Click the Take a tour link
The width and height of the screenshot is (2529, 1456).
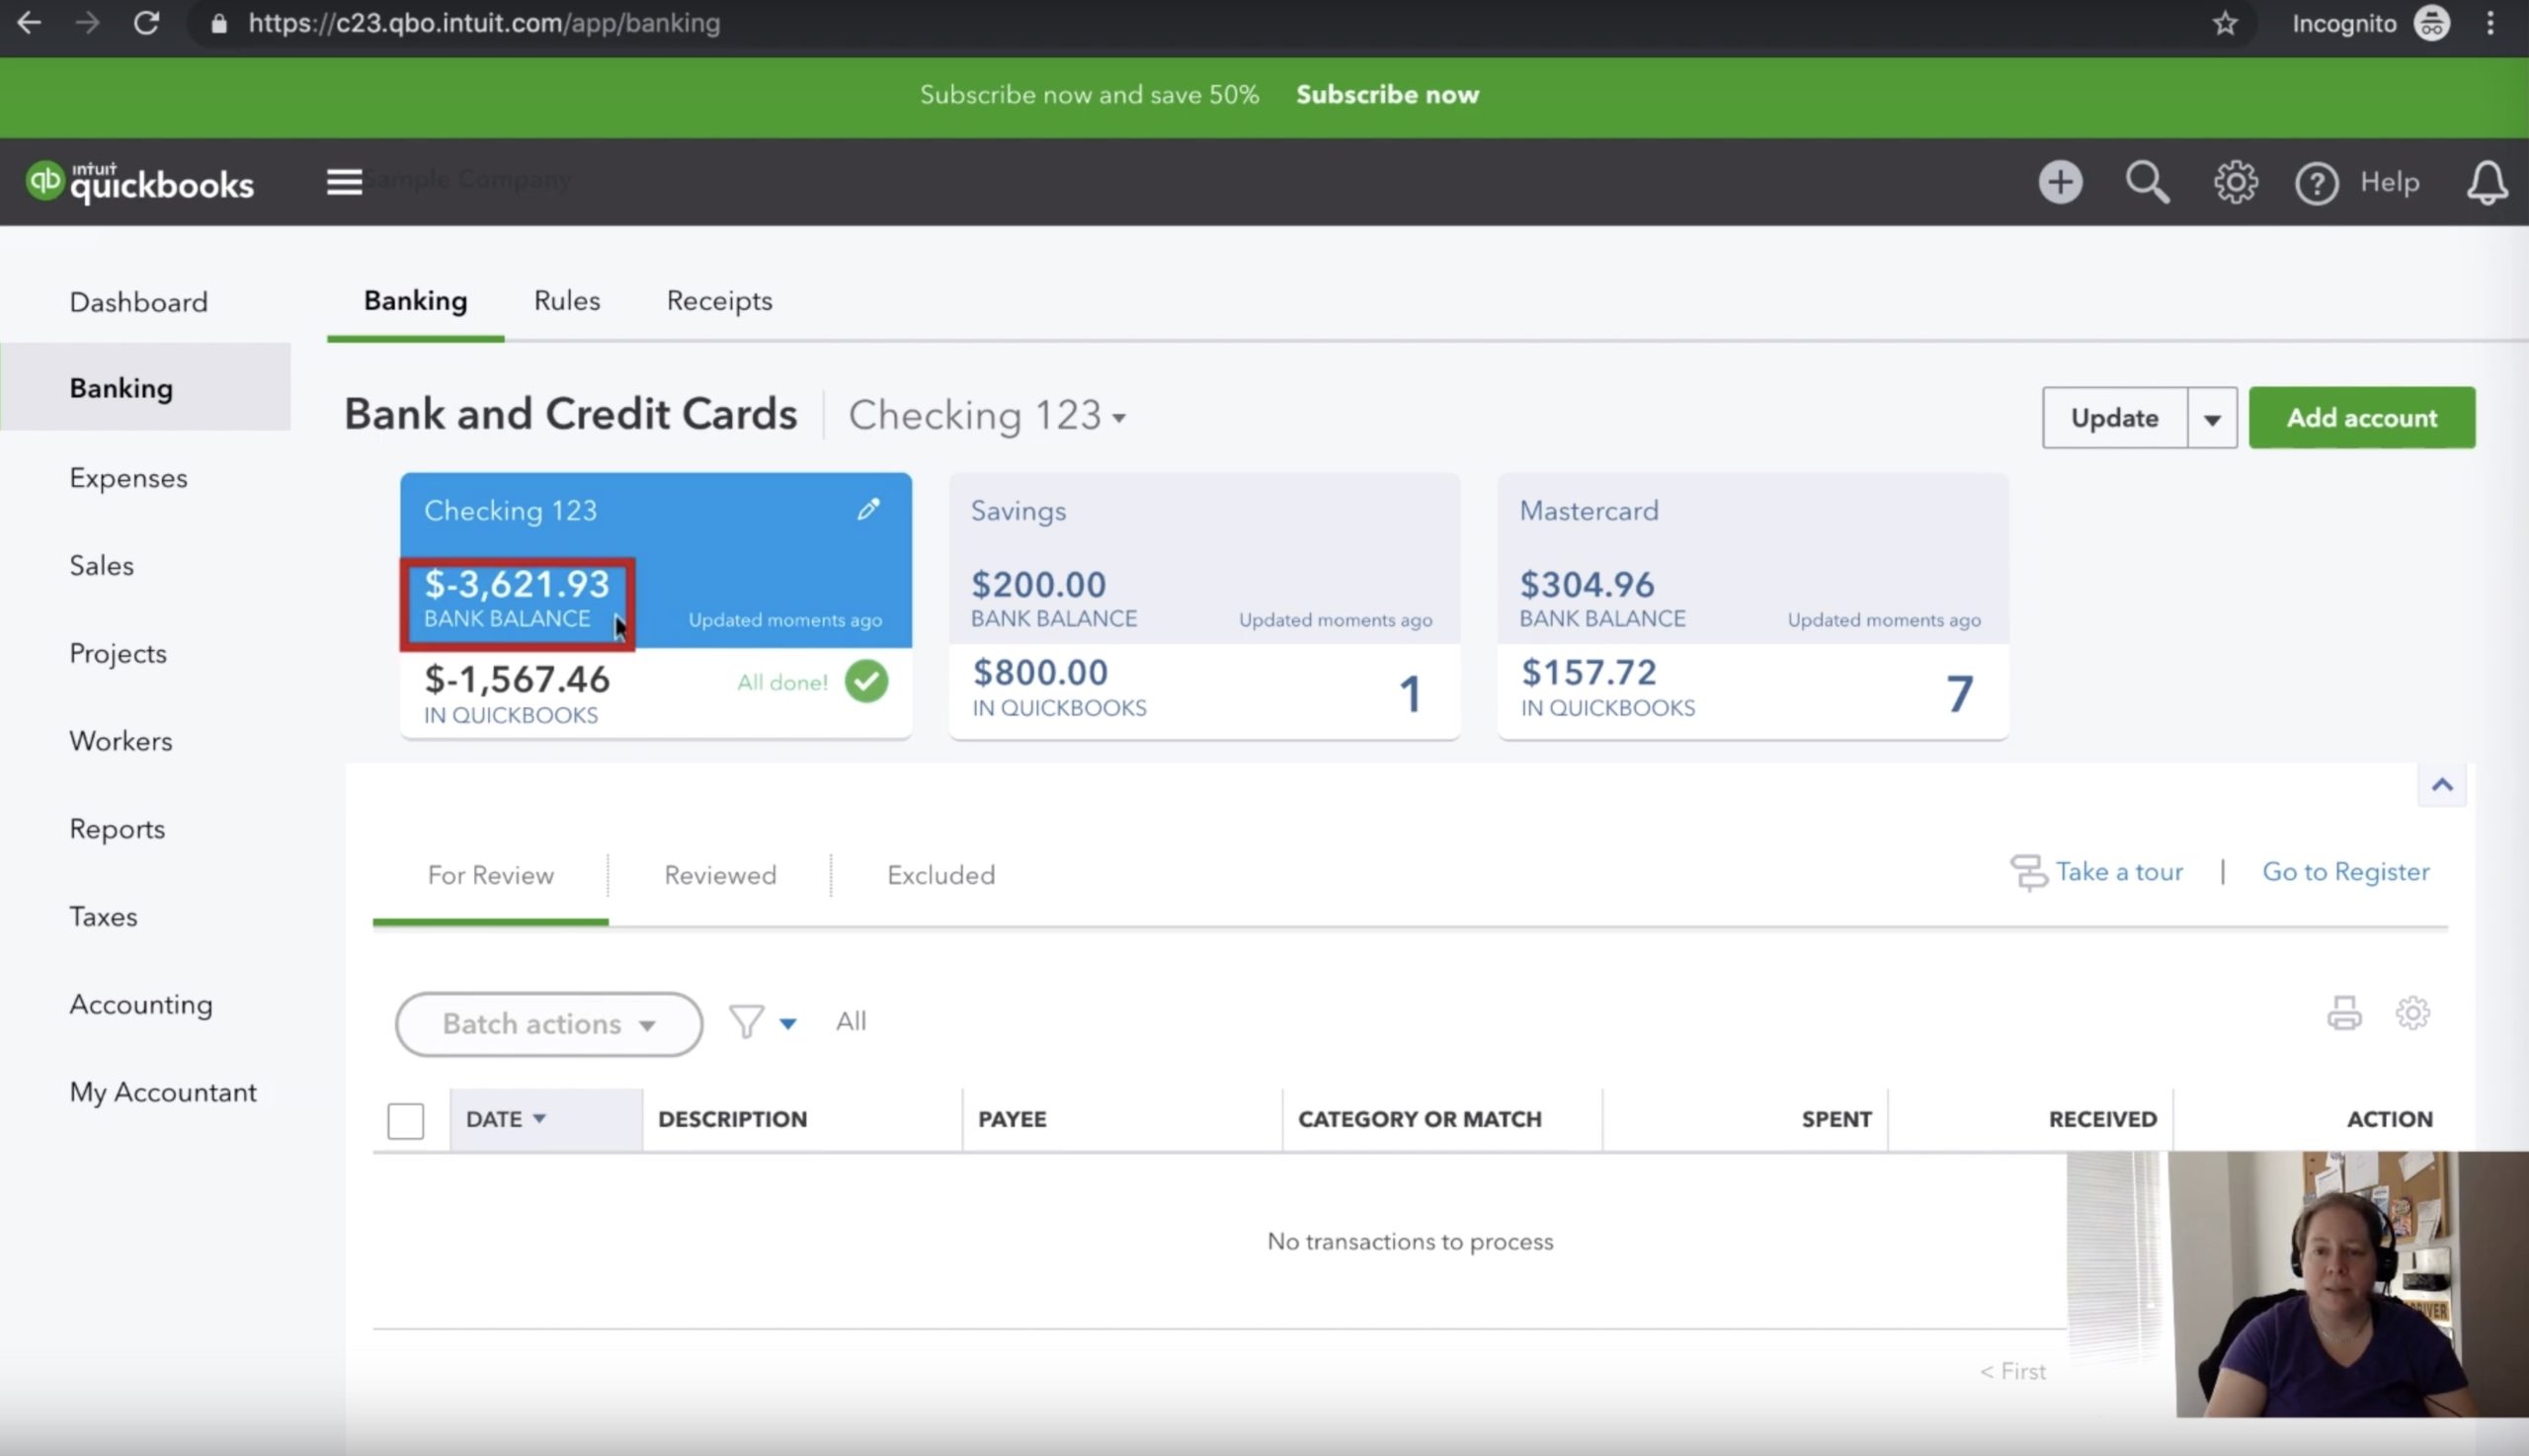(2119, 872)
